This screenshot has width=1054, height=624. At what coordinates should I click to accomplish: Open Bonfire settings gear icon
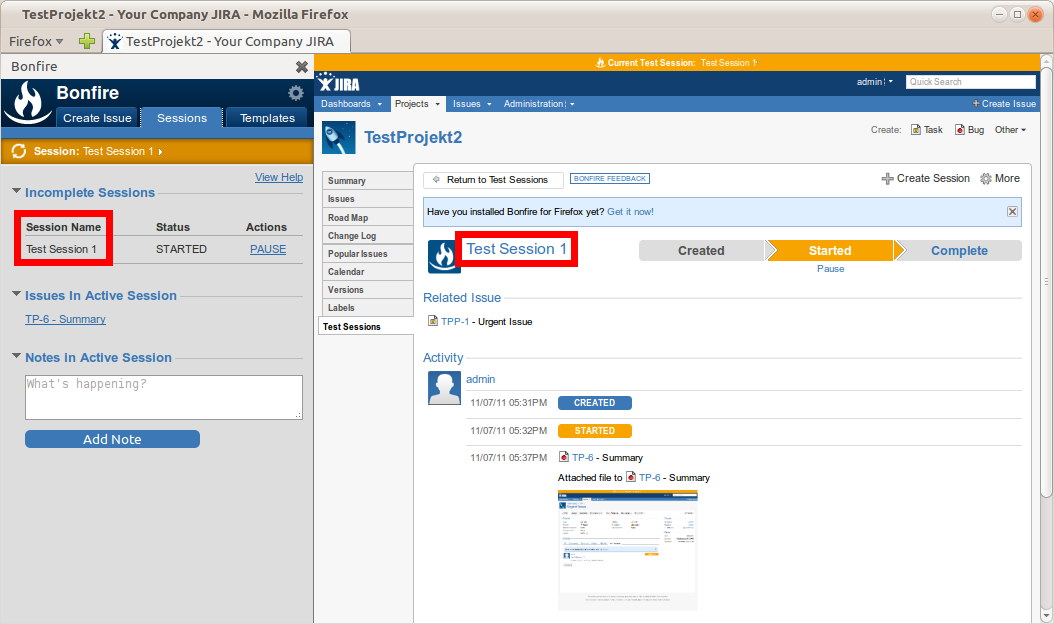tap(296, 93)
